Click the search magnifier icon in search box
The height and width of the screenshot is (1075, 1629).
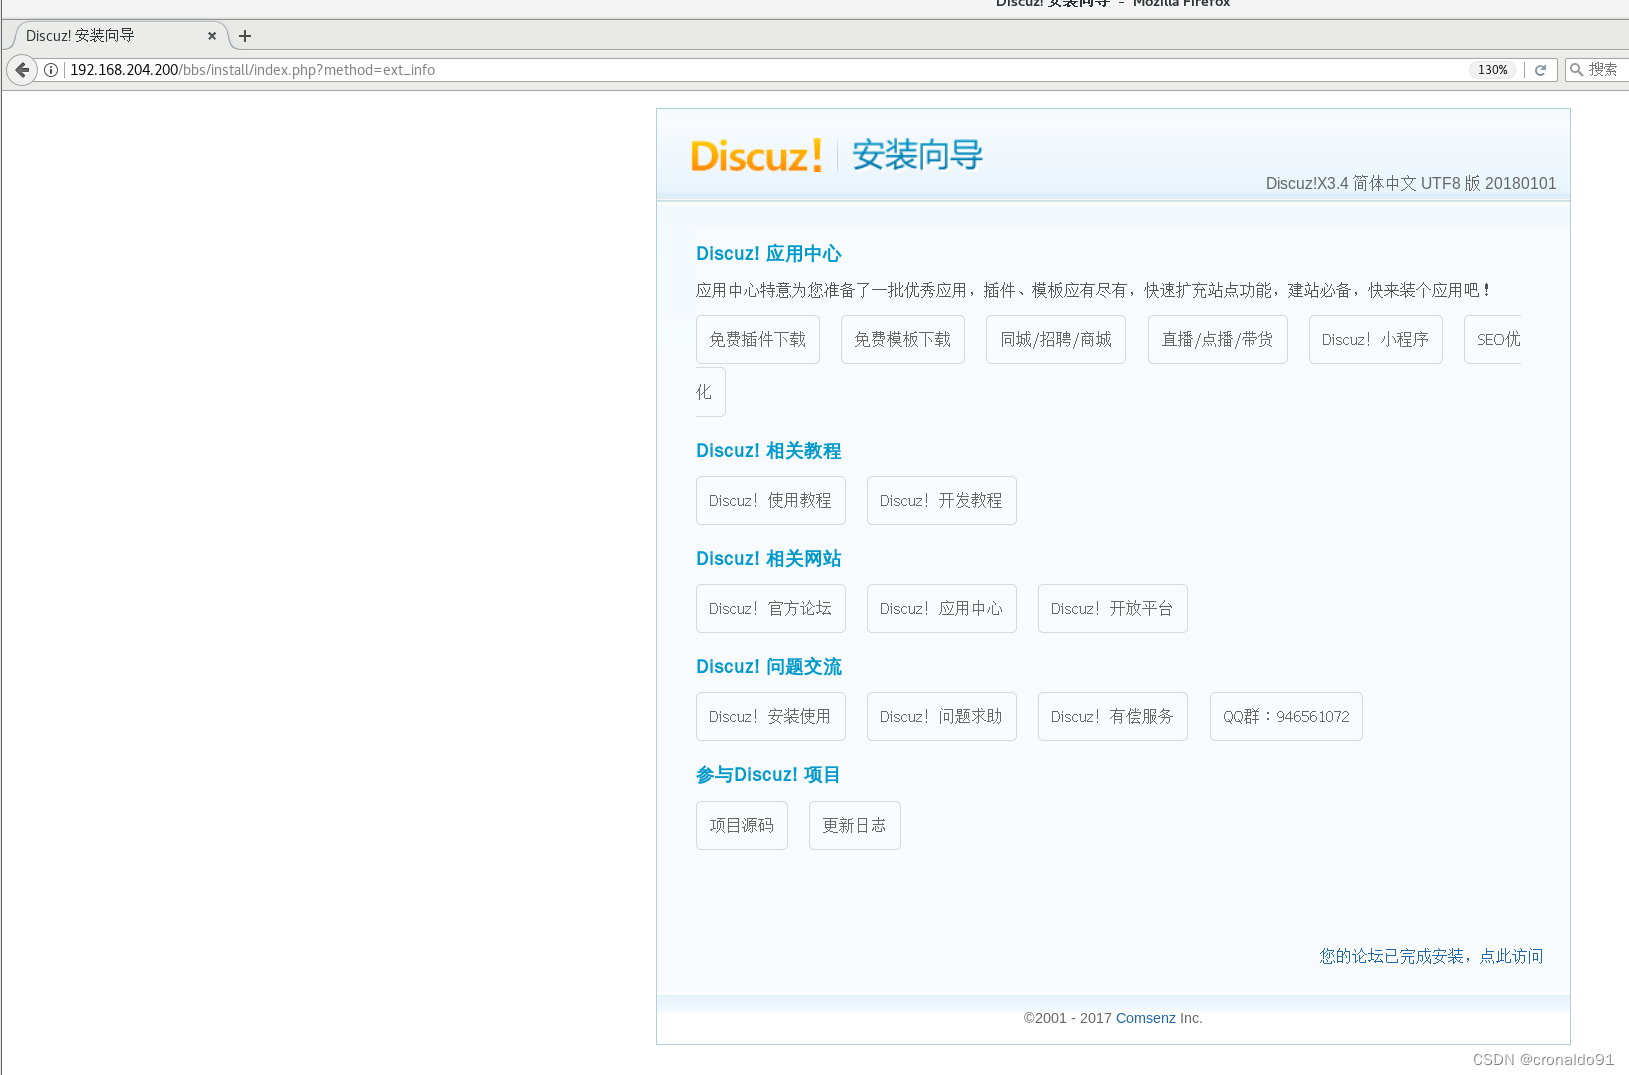click(x=1577, y=70)
